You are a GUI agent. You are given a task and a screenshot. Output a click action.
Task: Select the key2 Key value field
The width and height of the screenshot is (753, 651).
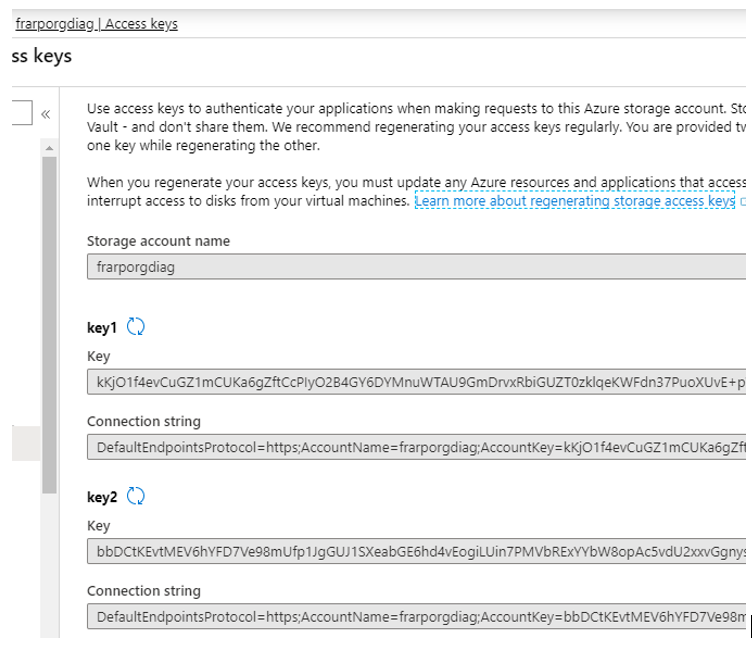[x=415, y=553]
